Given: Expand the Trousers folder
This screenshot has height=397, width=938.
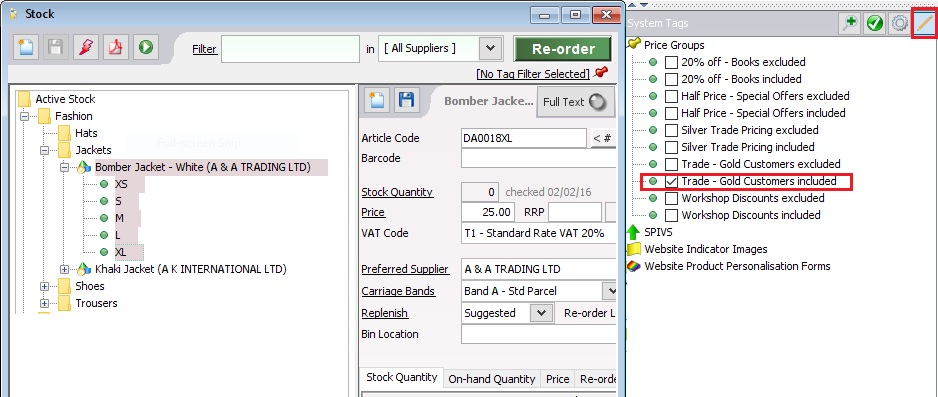Looking at the screenshot, I should point(44,304).
